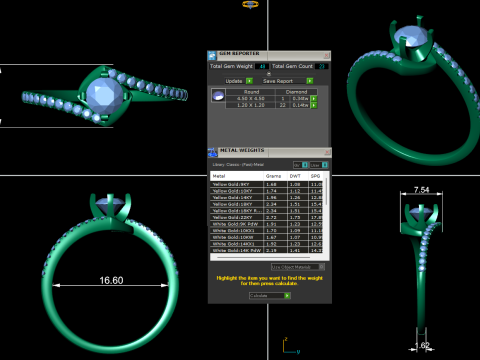Click the Round header in gem table
Image resolution: width=480 pixels, height=360 pixels.
251,92
